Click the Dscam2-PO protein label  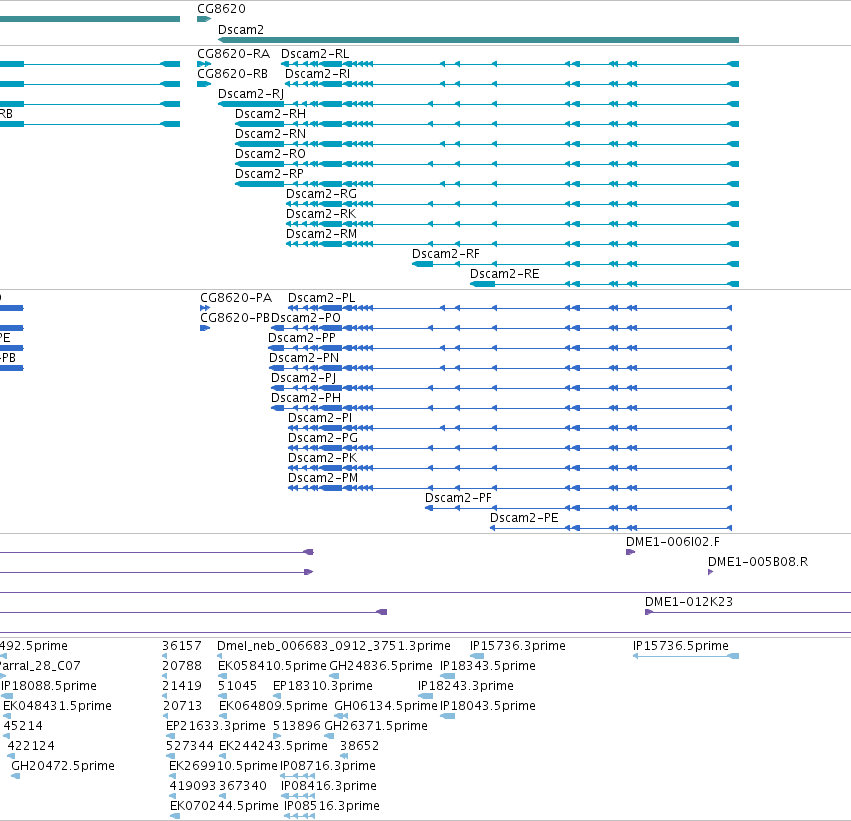click(306, 318)
